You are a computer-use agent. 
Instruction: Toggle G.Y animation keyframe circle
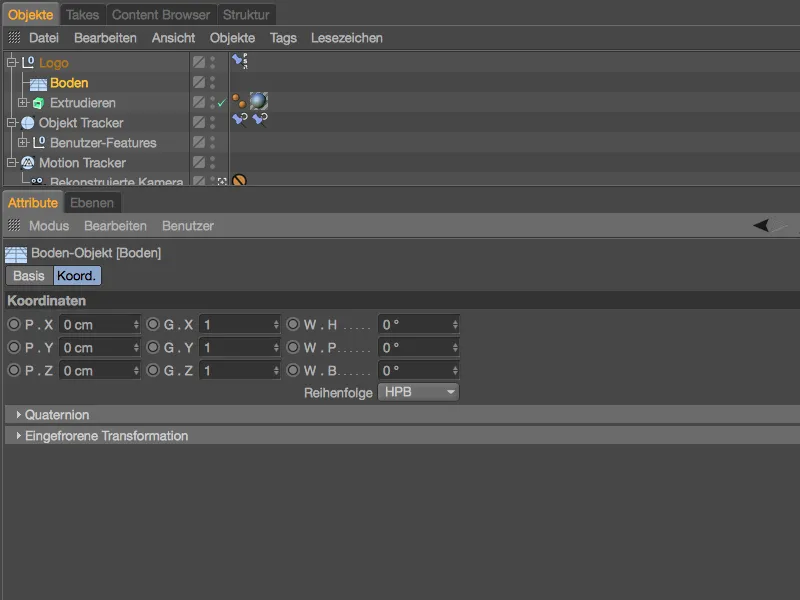[153, 347]
